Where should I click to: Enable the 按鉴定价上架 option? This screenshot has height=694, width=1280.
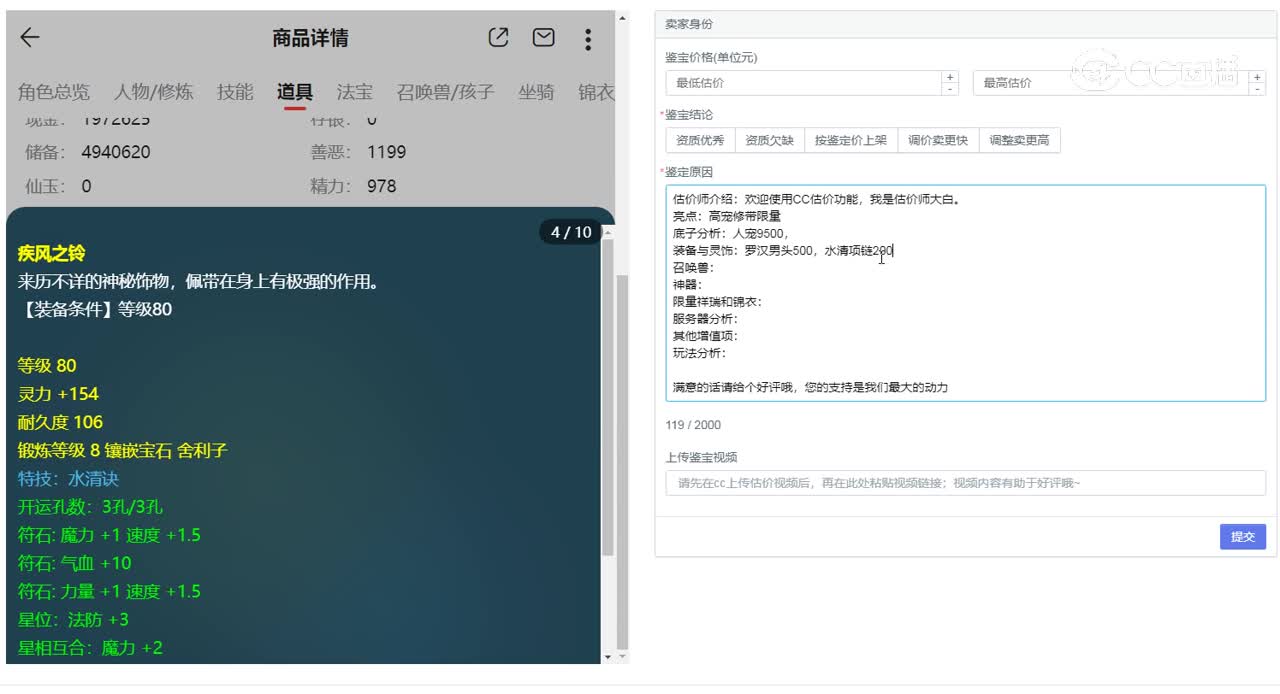(x=850, y=140)
